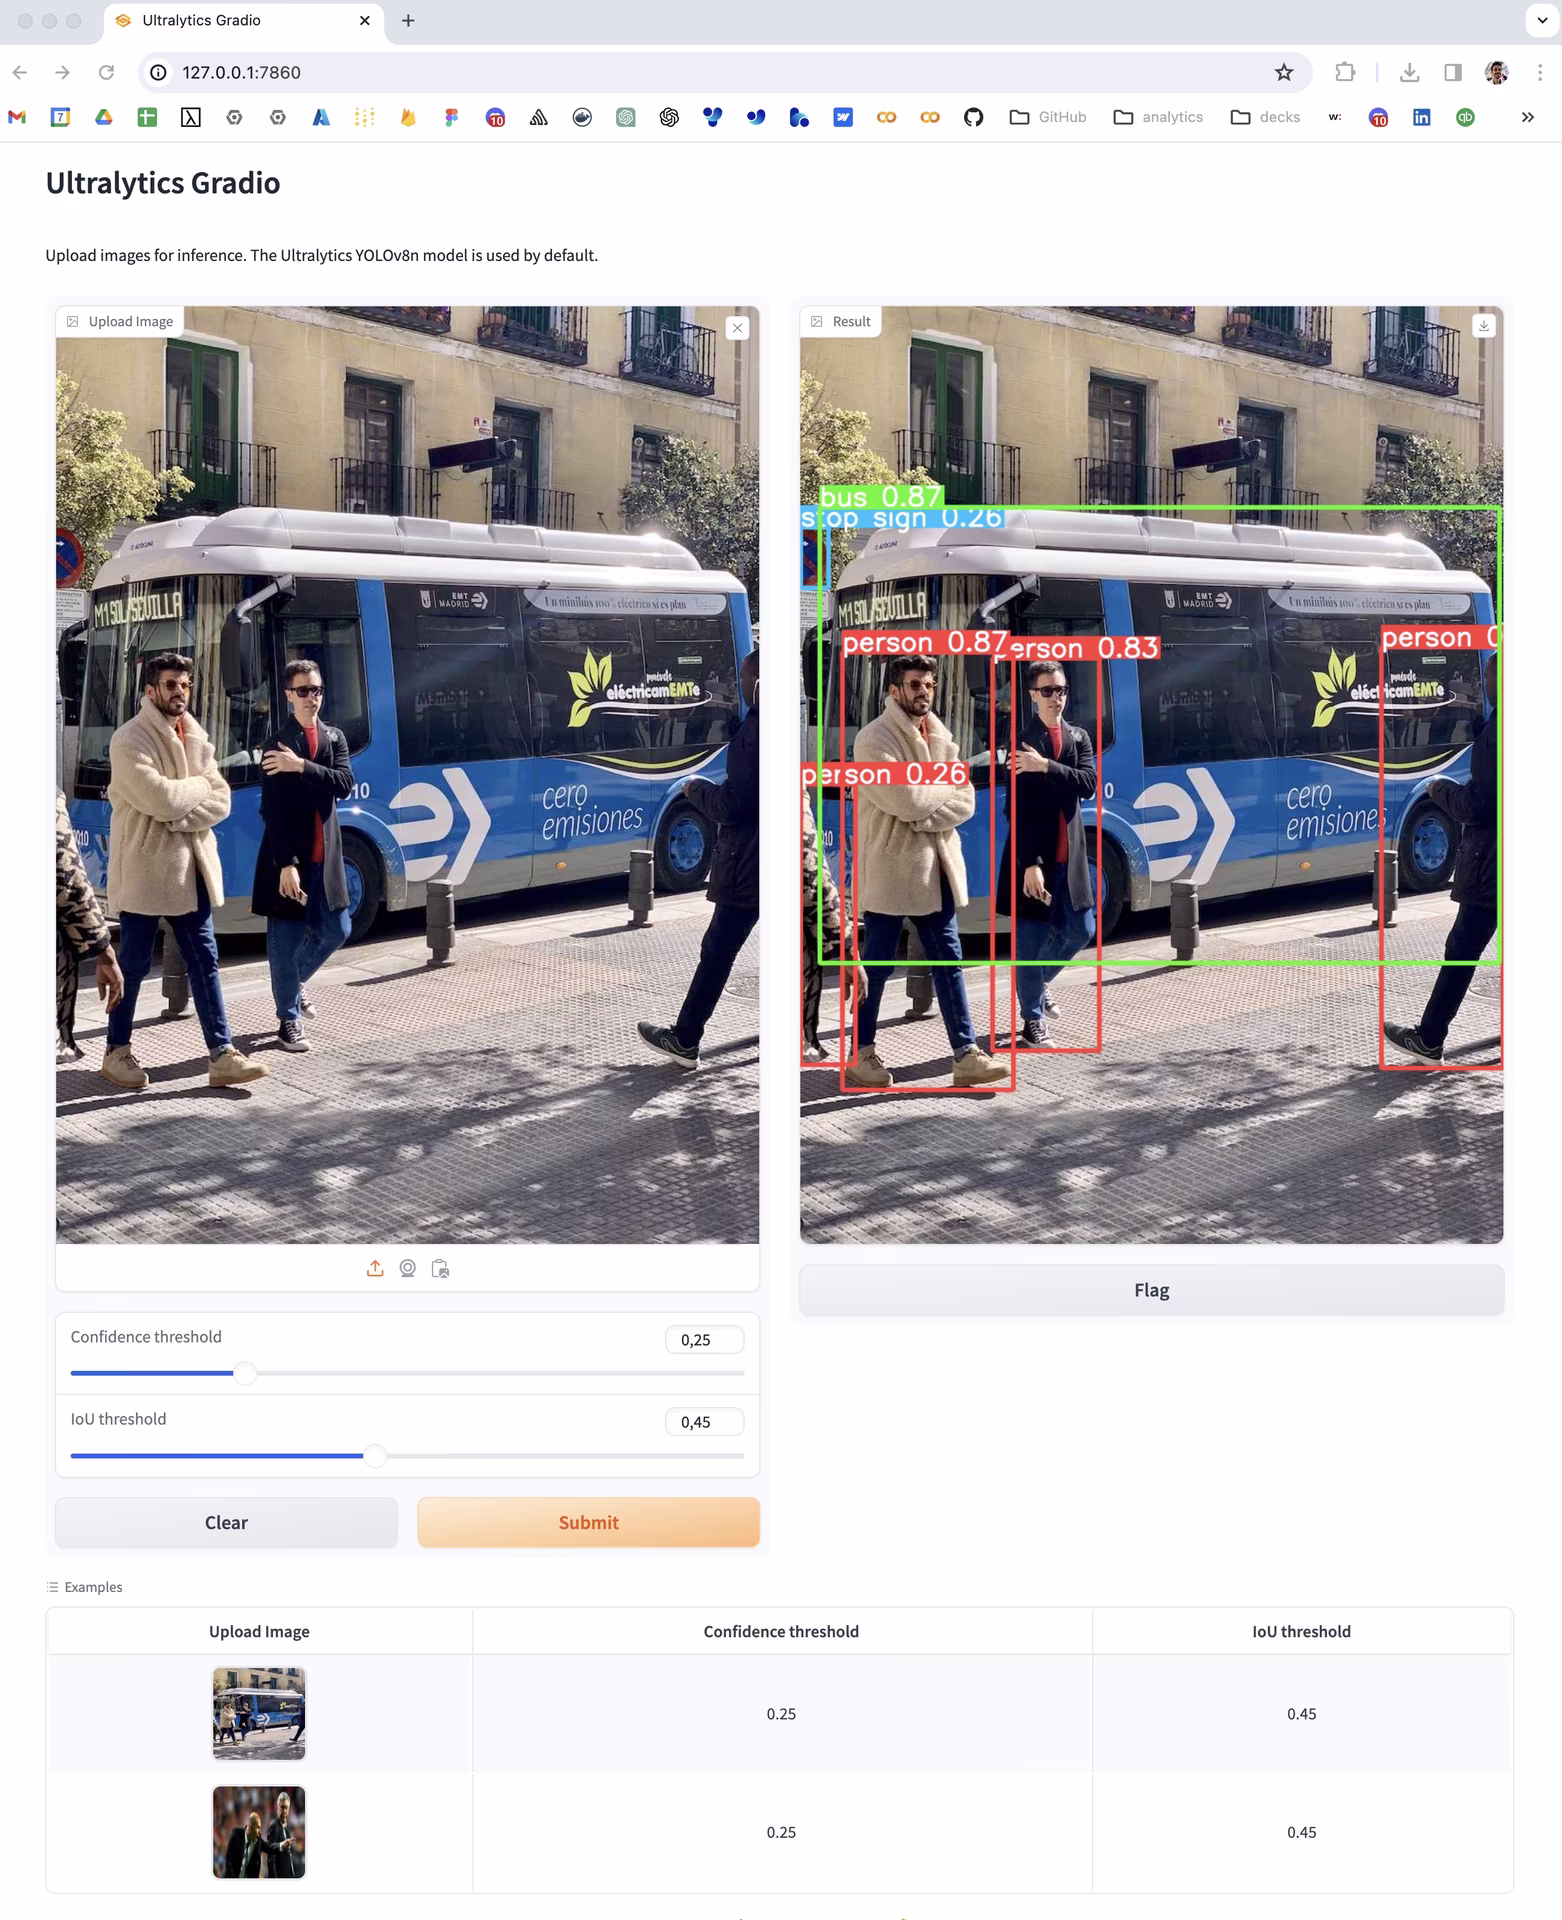Viewport: 1562px width, 1920px height.
Task: Click the paste from clipboard icon
Action: [440, 1269]
